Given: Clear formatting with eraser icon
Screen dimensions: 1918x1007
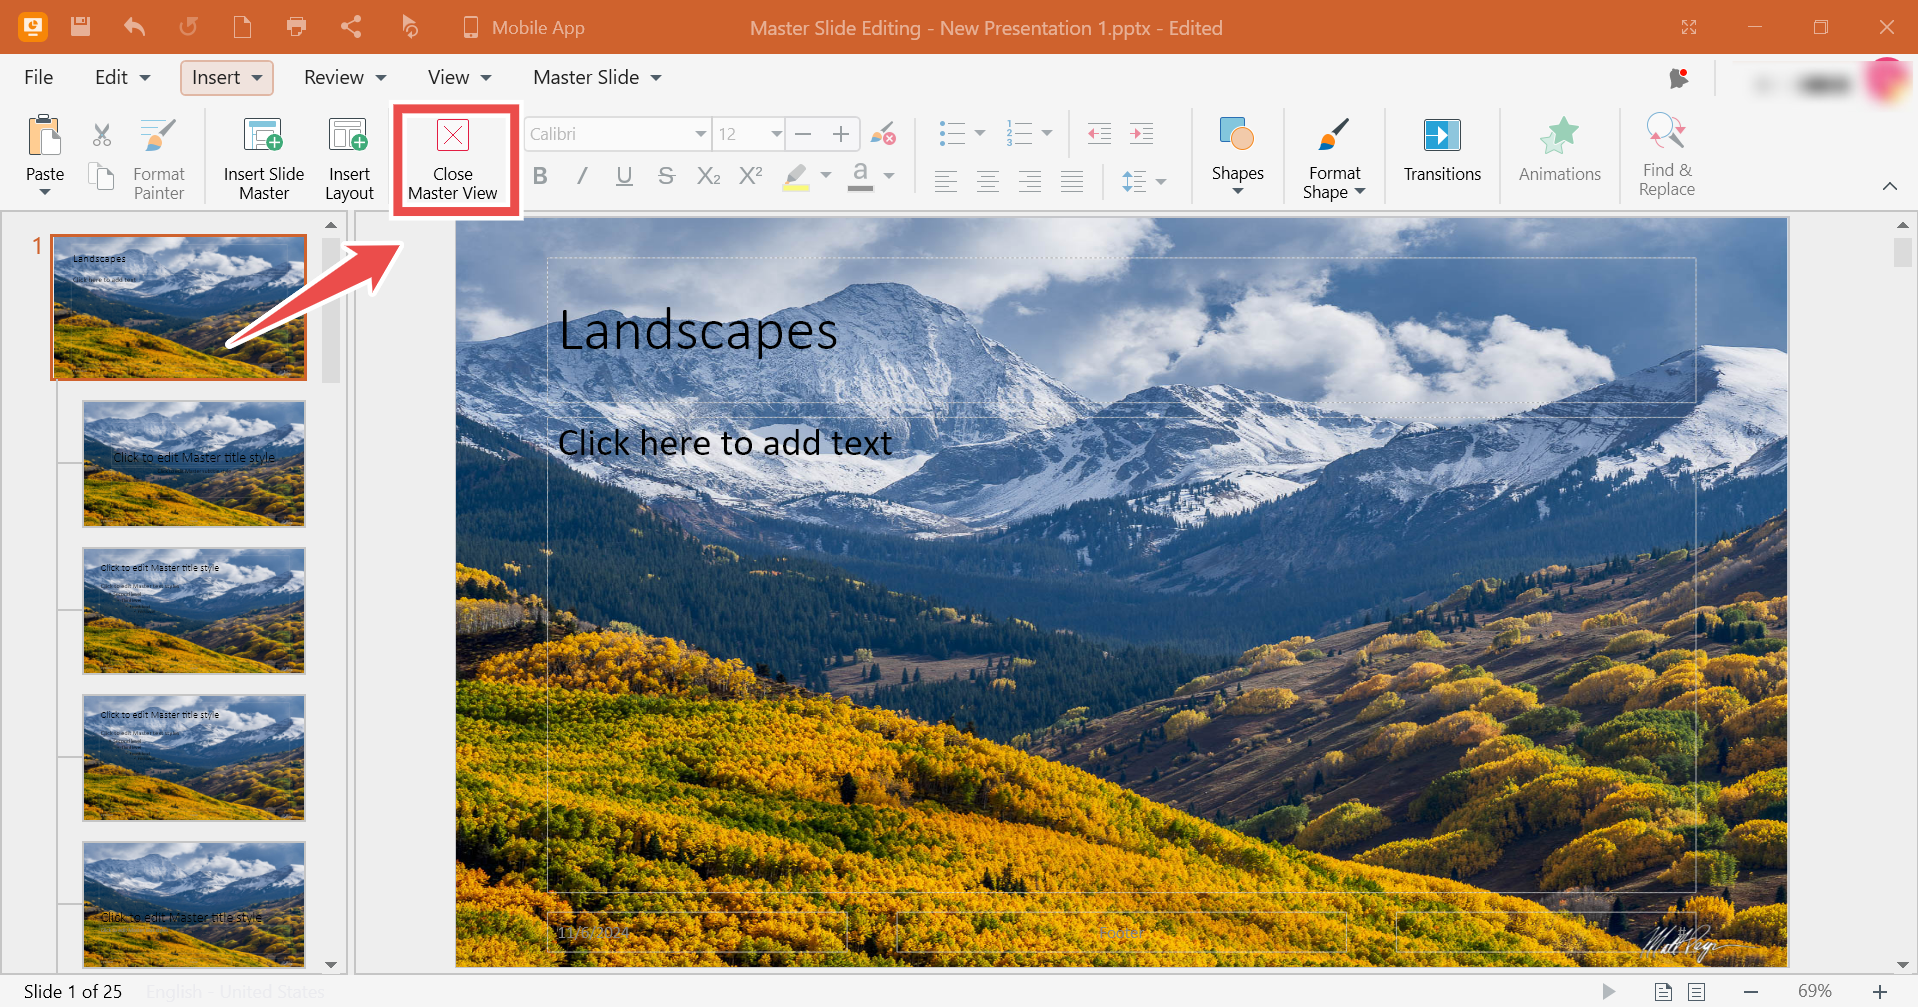Looking at the screenshot, I should 883,134.
